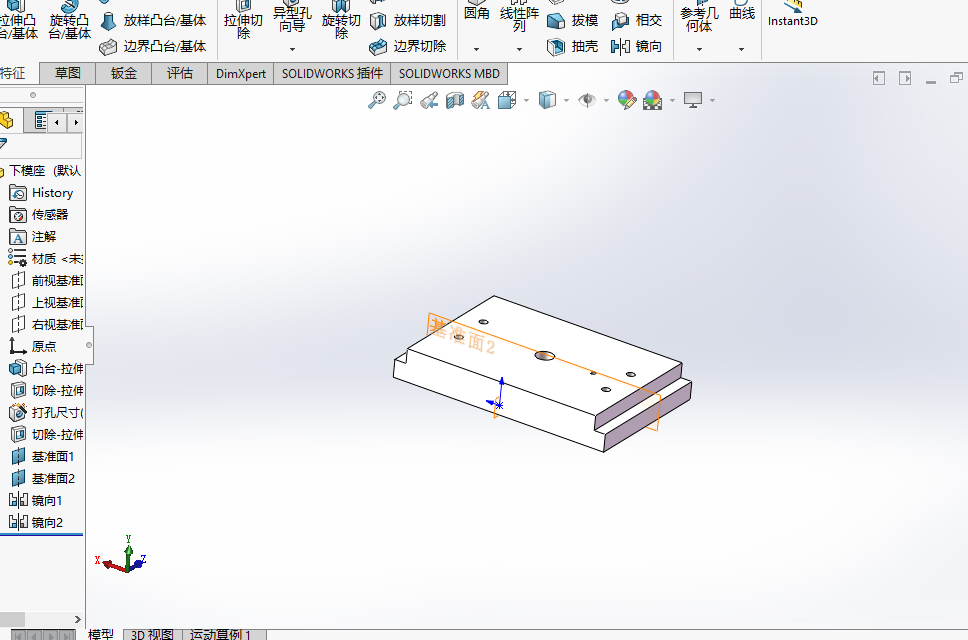Image resolution: width=968 pixels, height=640 pixels.
Task: Open the Display Style dropdown arrow
Action: [x=566, y=100]
